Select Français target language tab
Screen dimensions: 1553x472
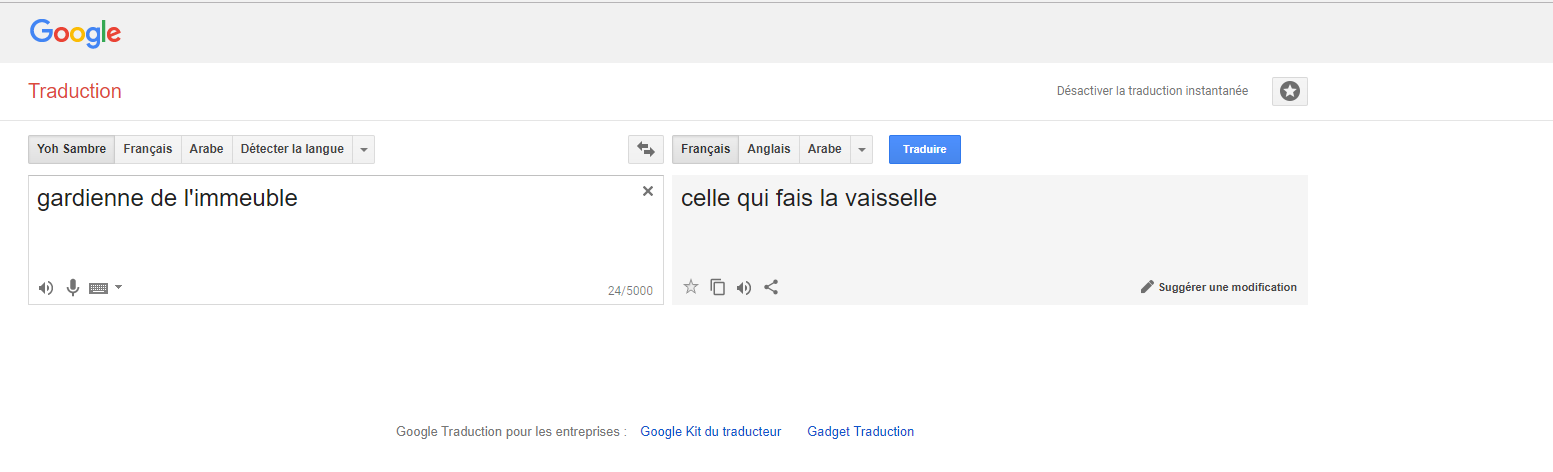706,149
